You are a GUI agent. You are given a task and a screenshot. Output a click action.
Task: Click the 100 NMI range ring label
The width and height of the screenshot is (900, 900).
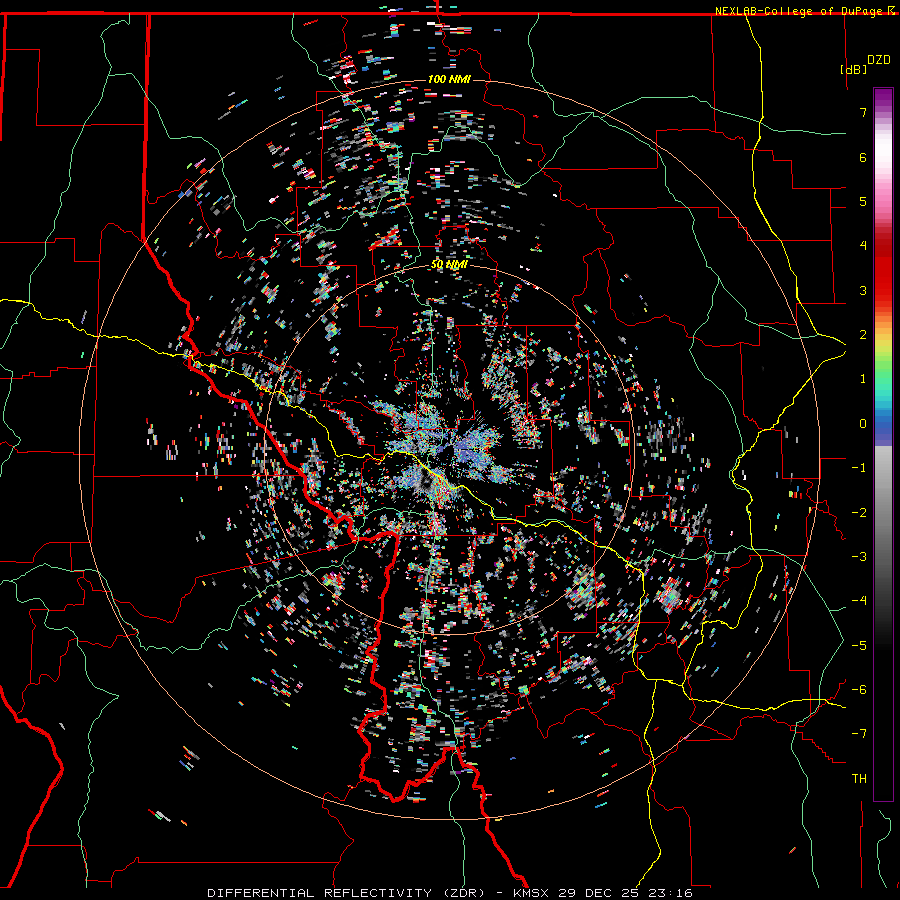pos(449,79)
